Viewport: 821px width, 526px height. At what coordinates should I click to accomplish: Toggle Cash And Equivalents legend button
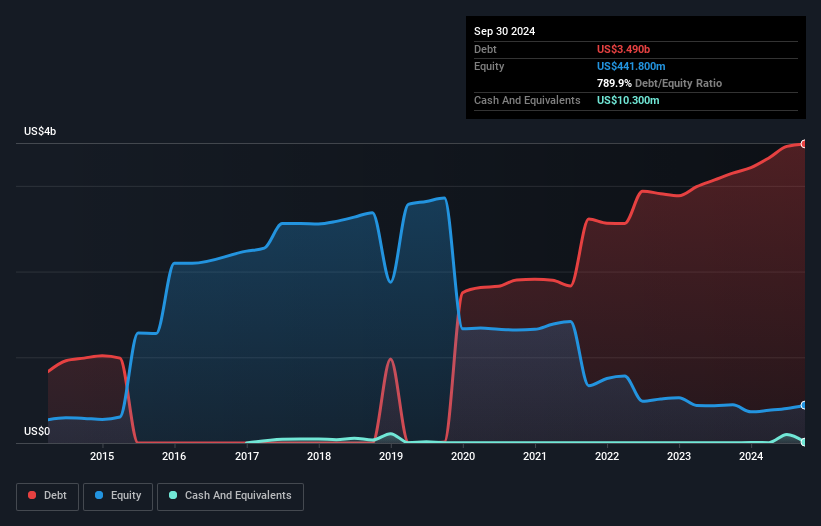tap(230, 496)
